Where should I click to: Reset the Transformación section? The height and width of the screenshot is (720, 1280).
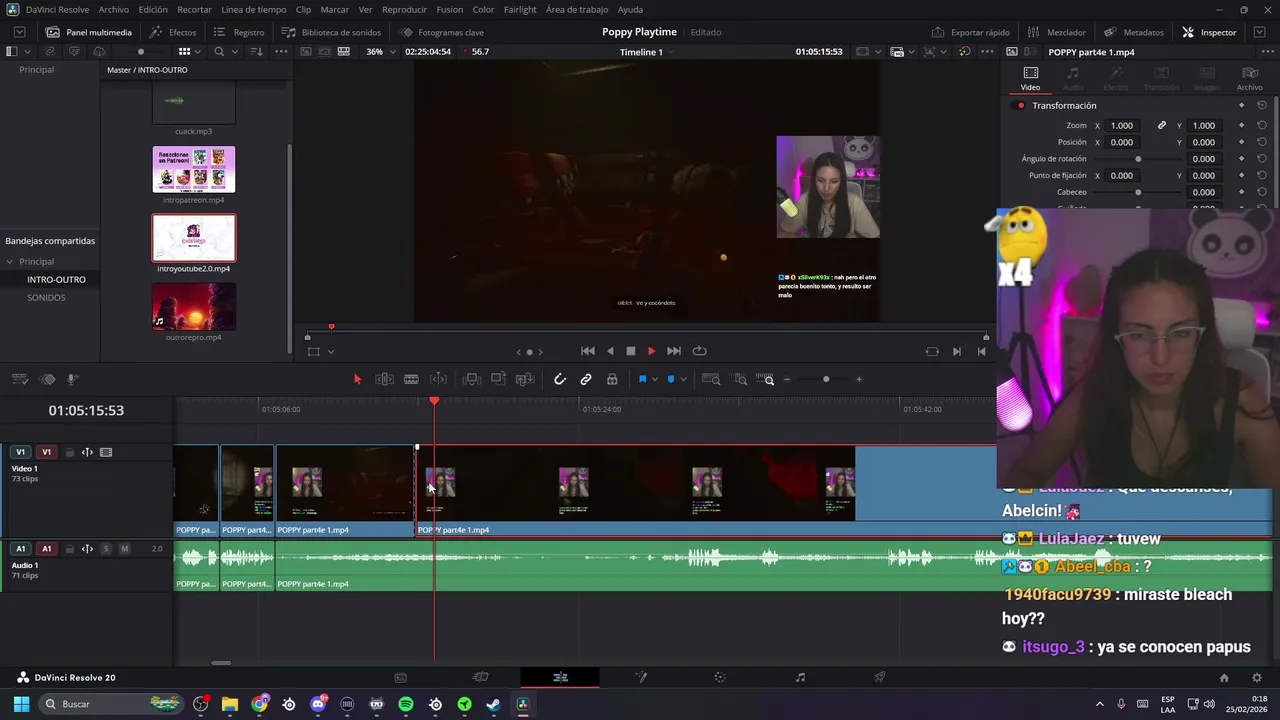pyautogui.click(x=1262, y=105)
